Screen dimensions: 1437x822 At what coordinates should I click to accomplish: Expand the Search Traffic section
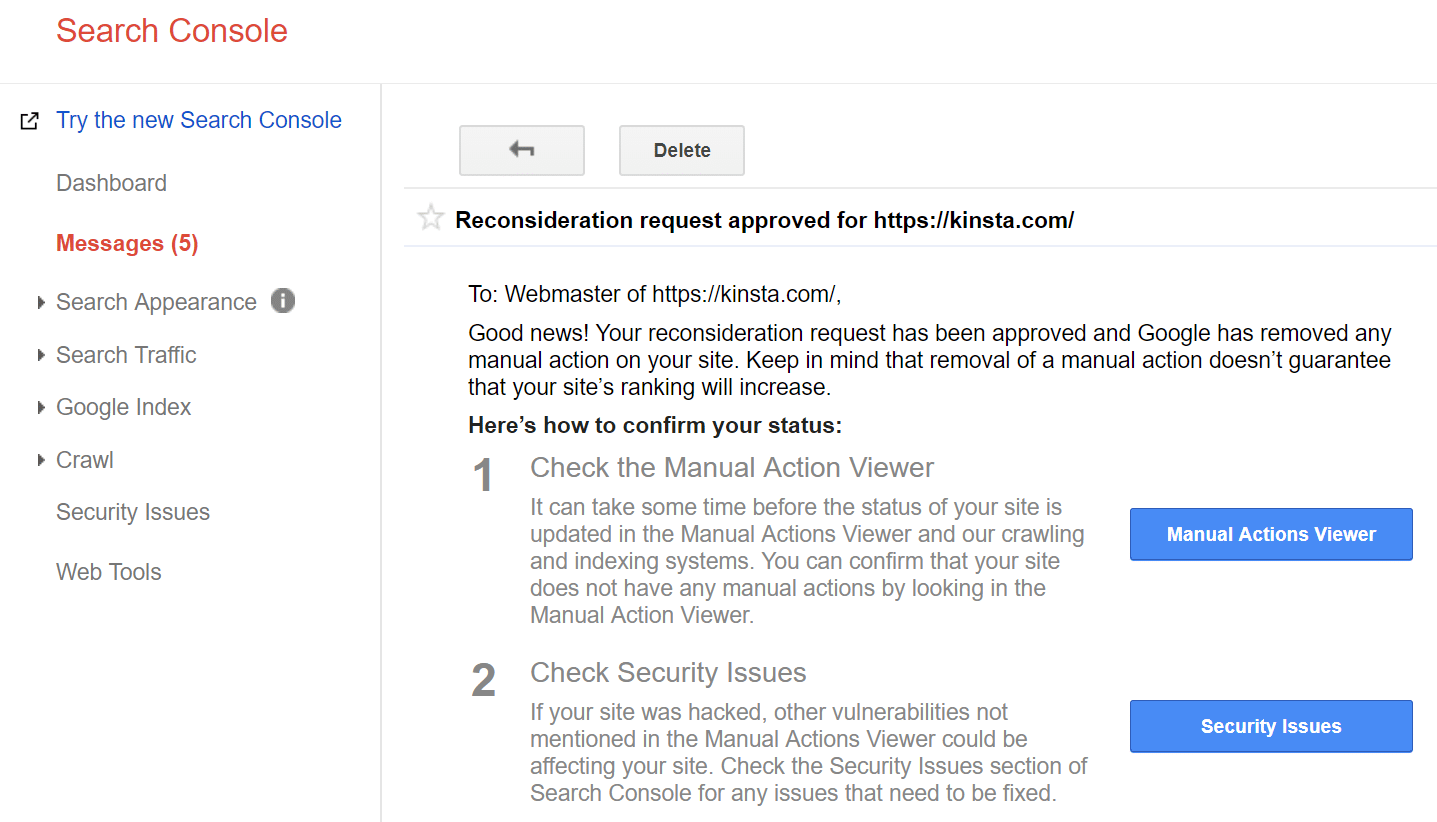(40, 354)
